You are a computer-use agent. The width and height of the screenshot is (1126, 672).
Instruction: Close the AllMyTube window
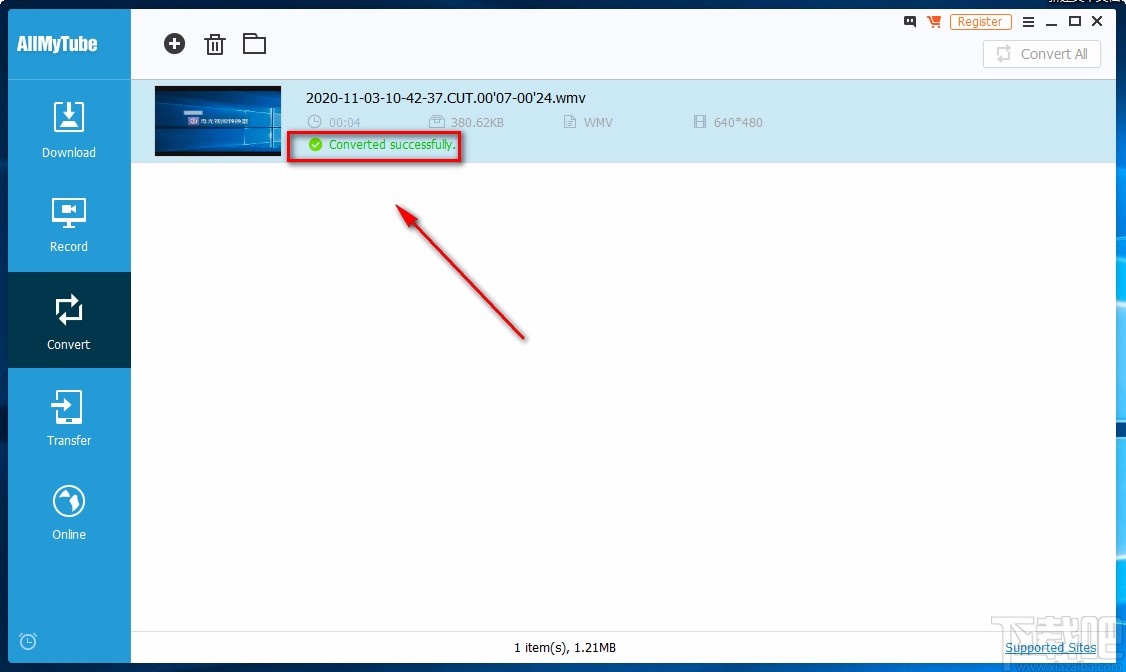[x=1097, y=22]
